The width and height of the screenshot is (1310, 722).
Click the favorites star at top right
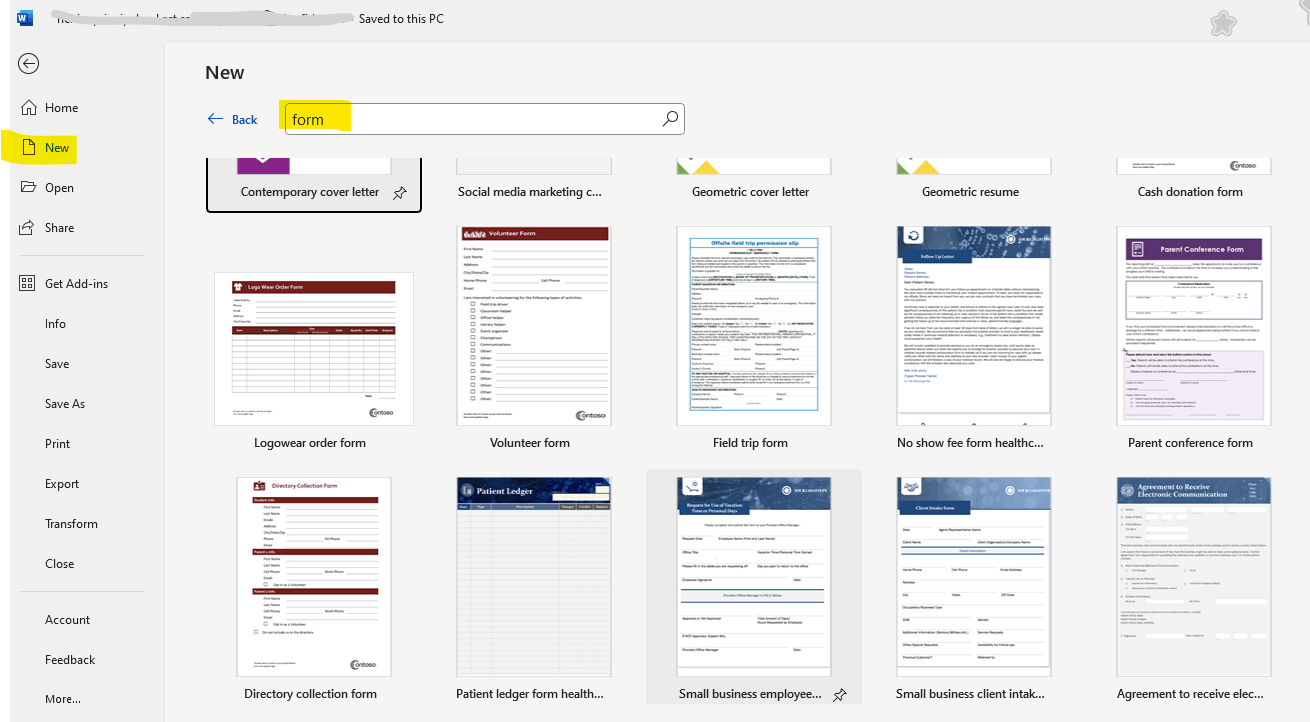pyautogui.click(x=1223, y=22)
